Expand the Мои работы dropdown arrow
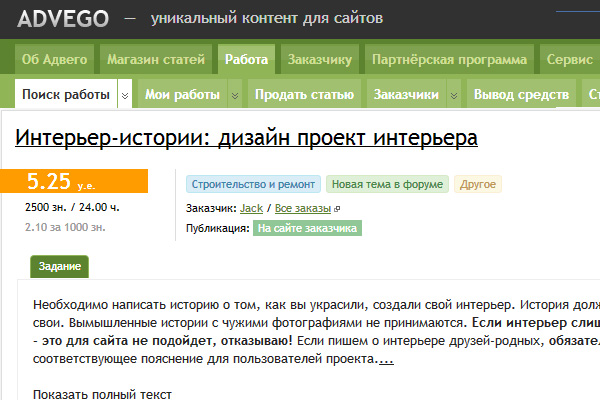This screenshot has height=400, width=600. click(x=234, y=96)
